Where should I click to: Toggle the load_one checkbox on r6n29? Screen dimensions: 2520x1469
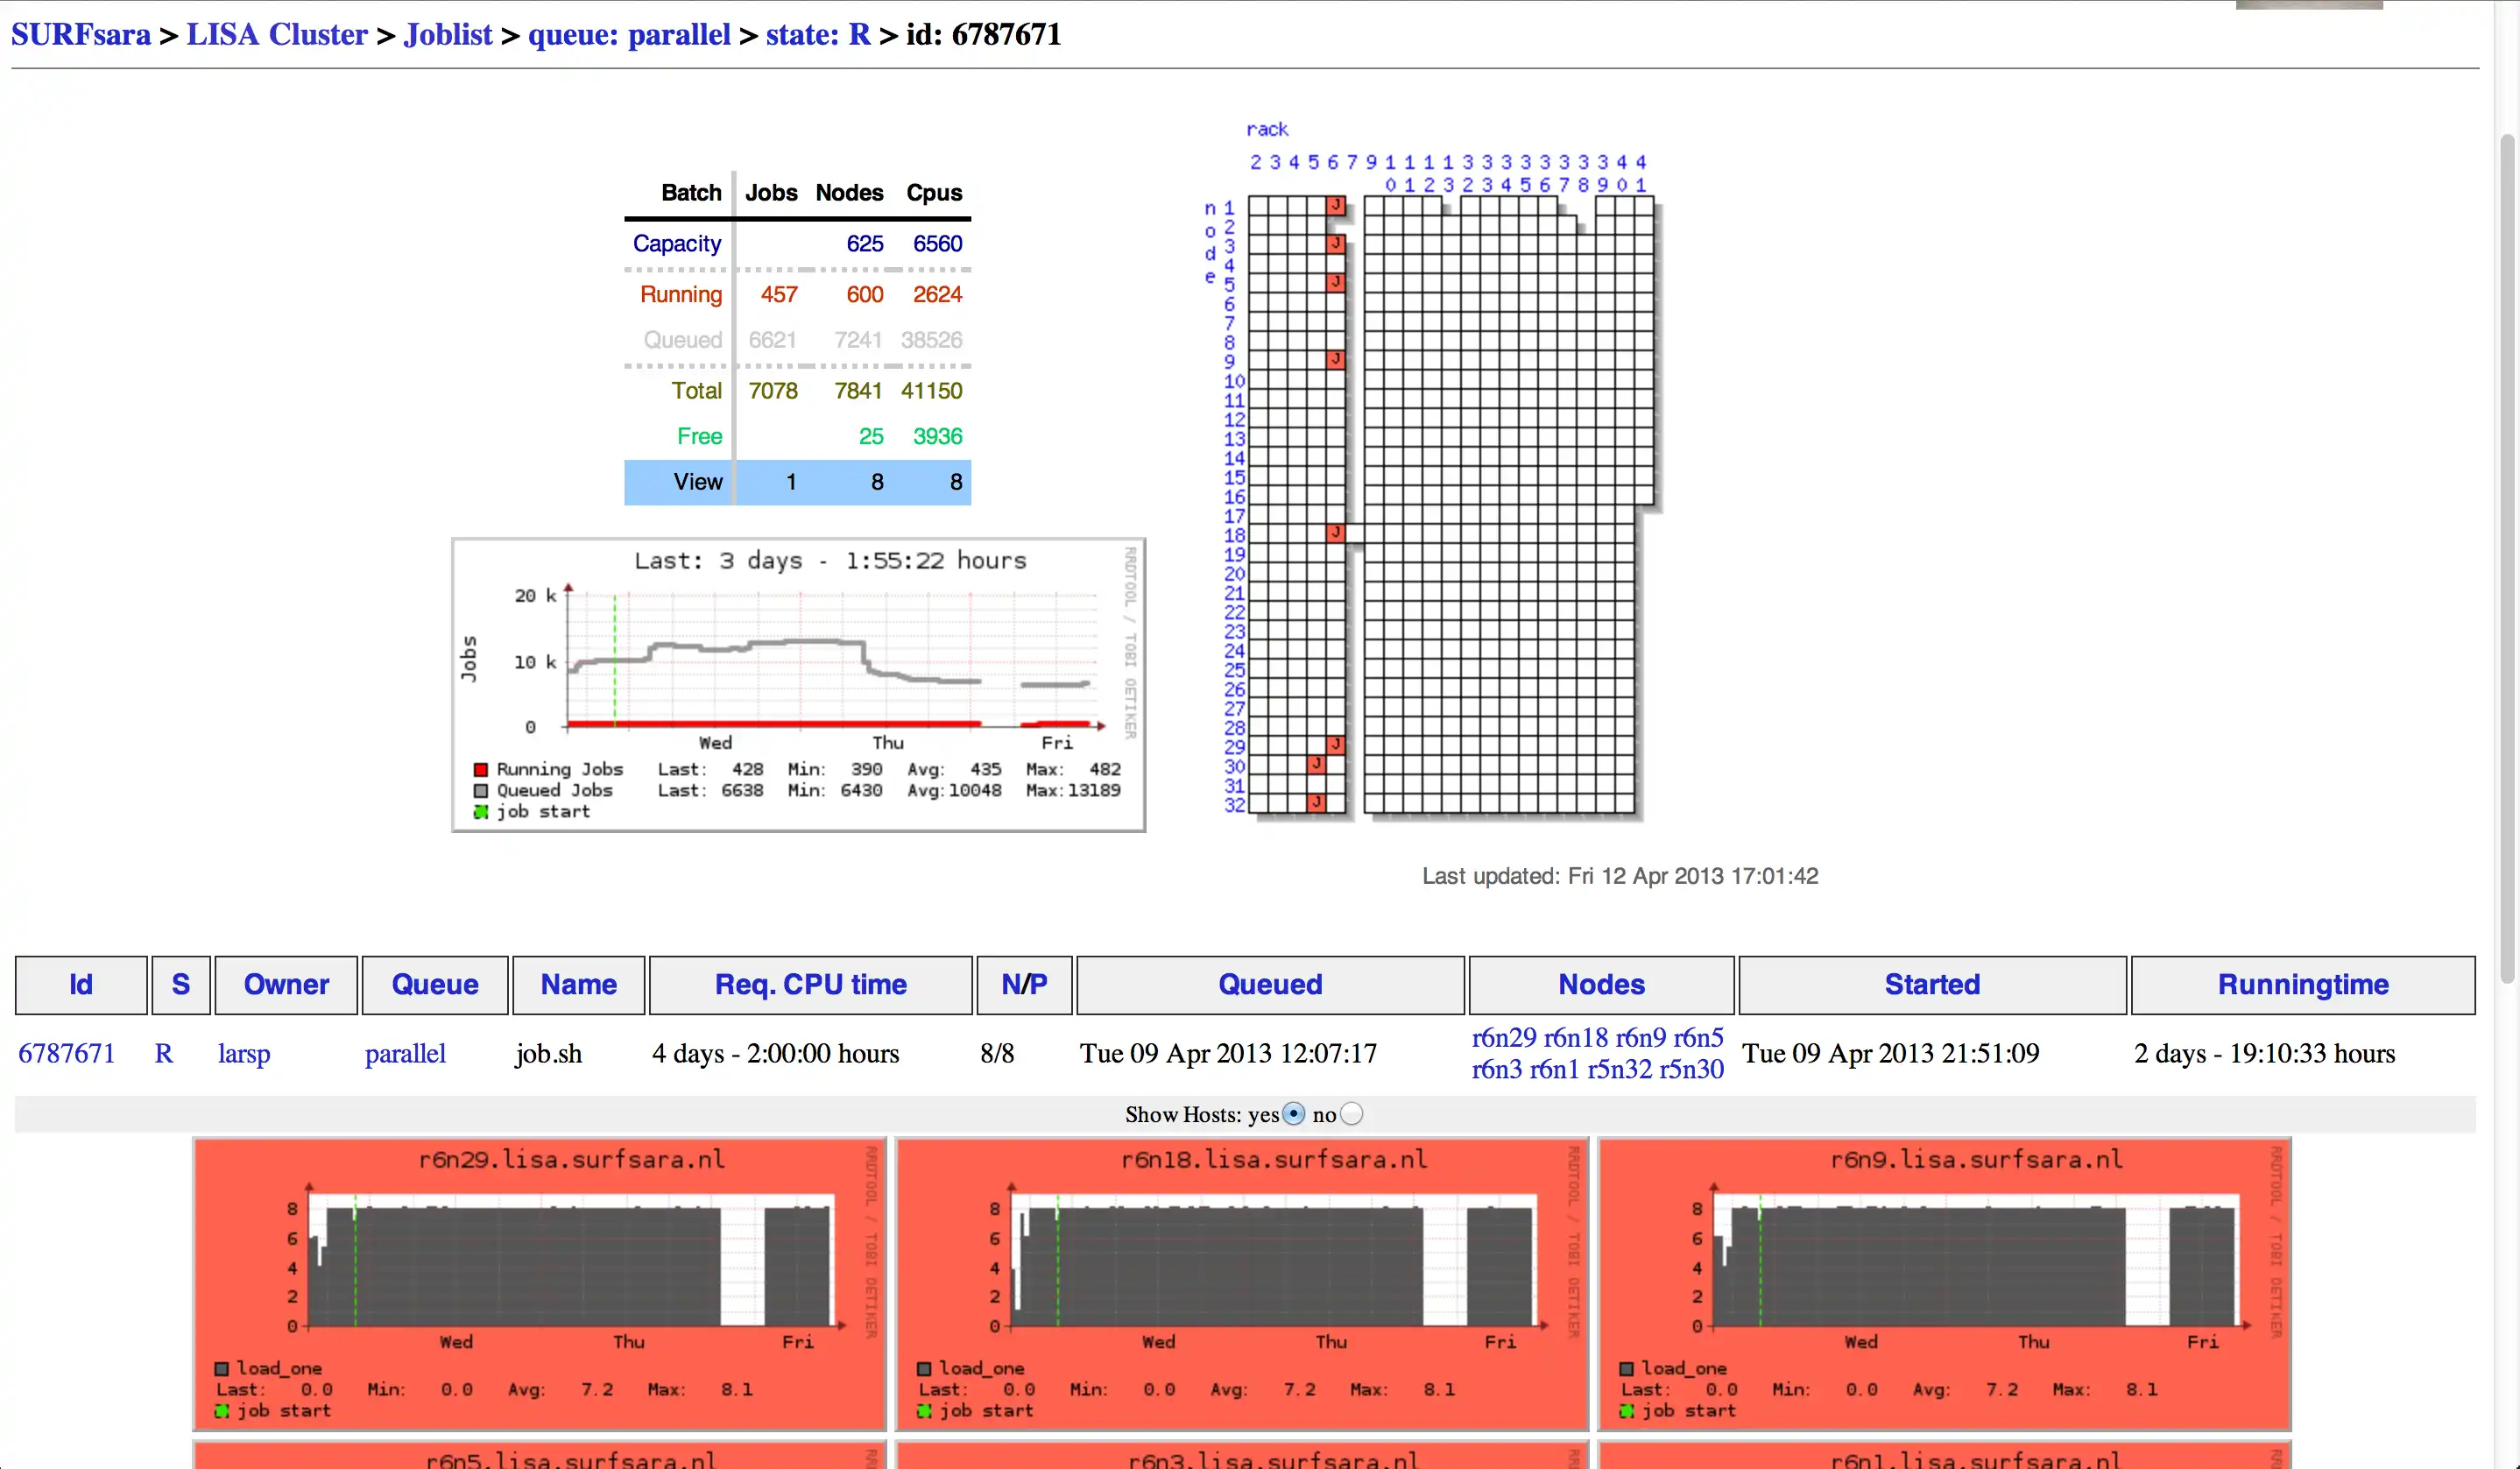coord(224,1366)
